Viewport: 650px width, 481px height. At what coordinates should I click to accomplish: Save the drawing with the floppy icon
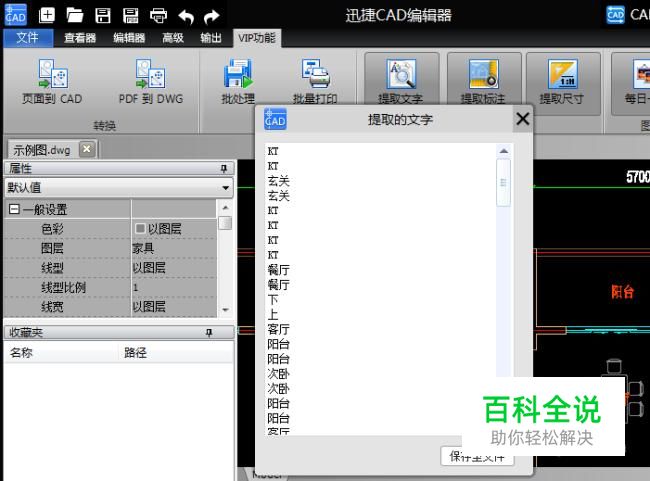point(103,16)
